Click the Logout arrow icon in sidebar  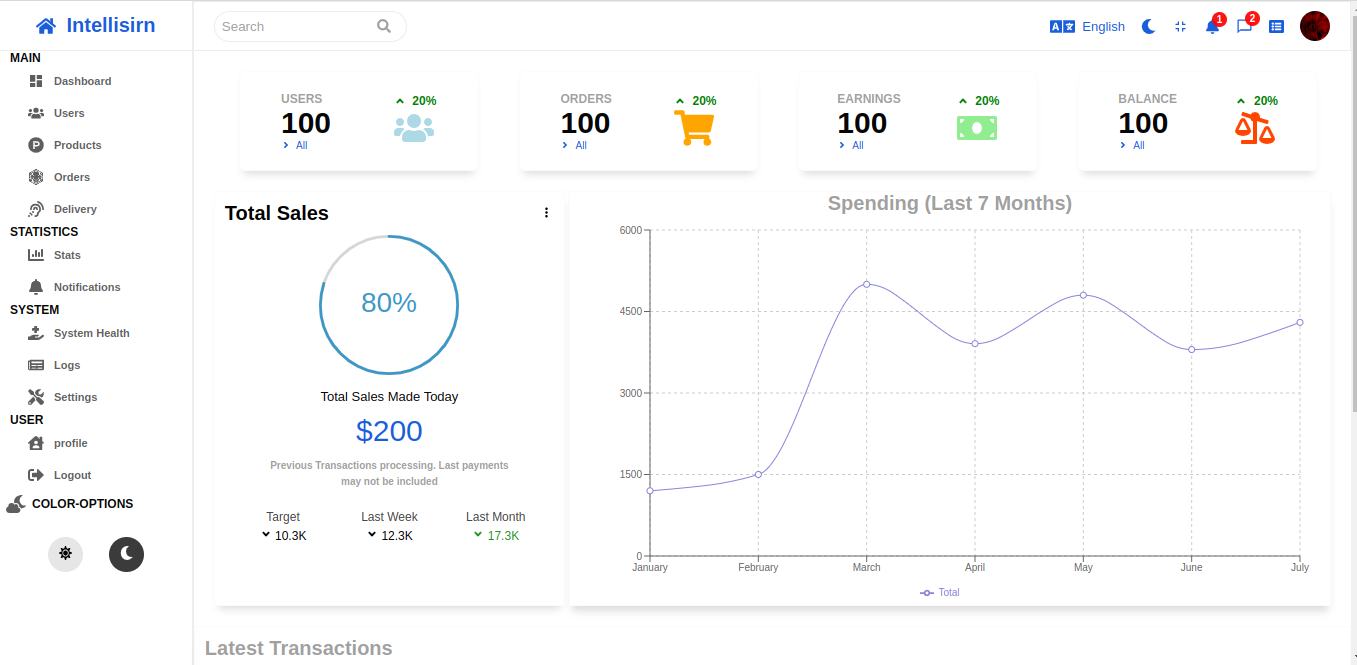point(36,475)
